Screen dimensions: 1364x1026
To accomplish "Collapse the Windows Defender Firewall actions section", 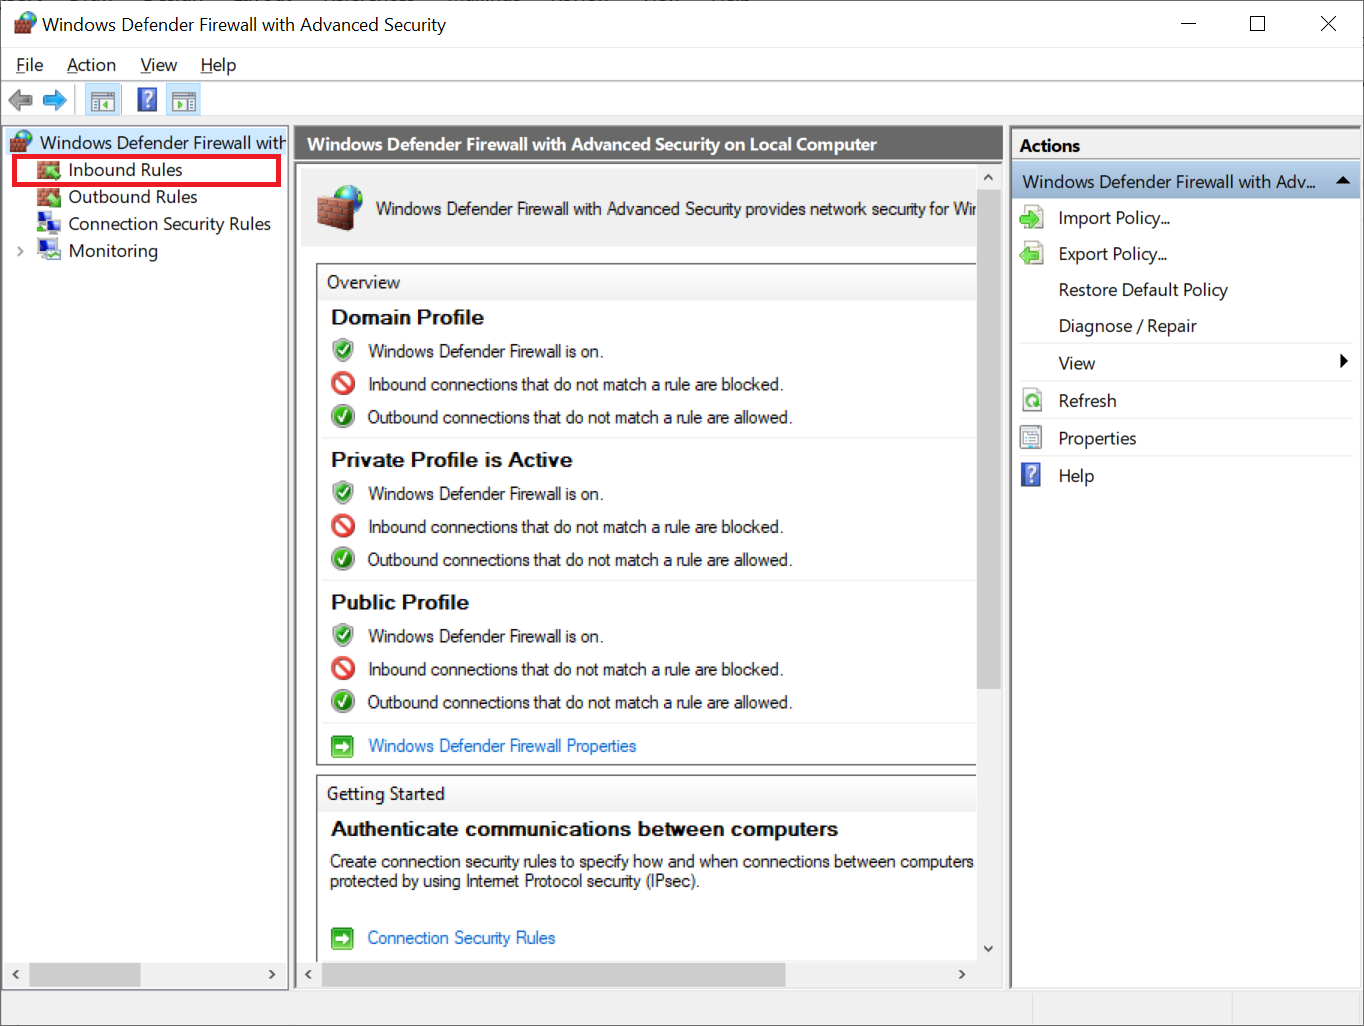I will (x=1343, y=181).
